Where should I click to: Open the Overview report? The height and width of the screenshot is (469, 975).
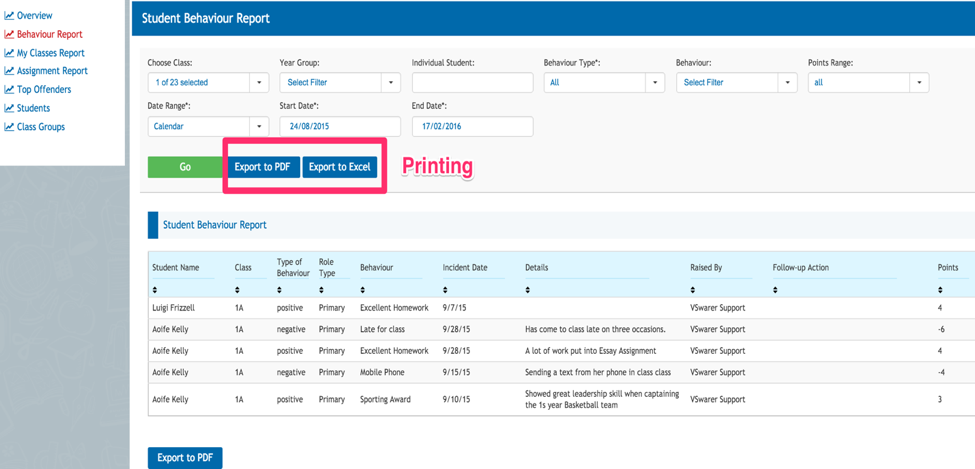(35, 16)
